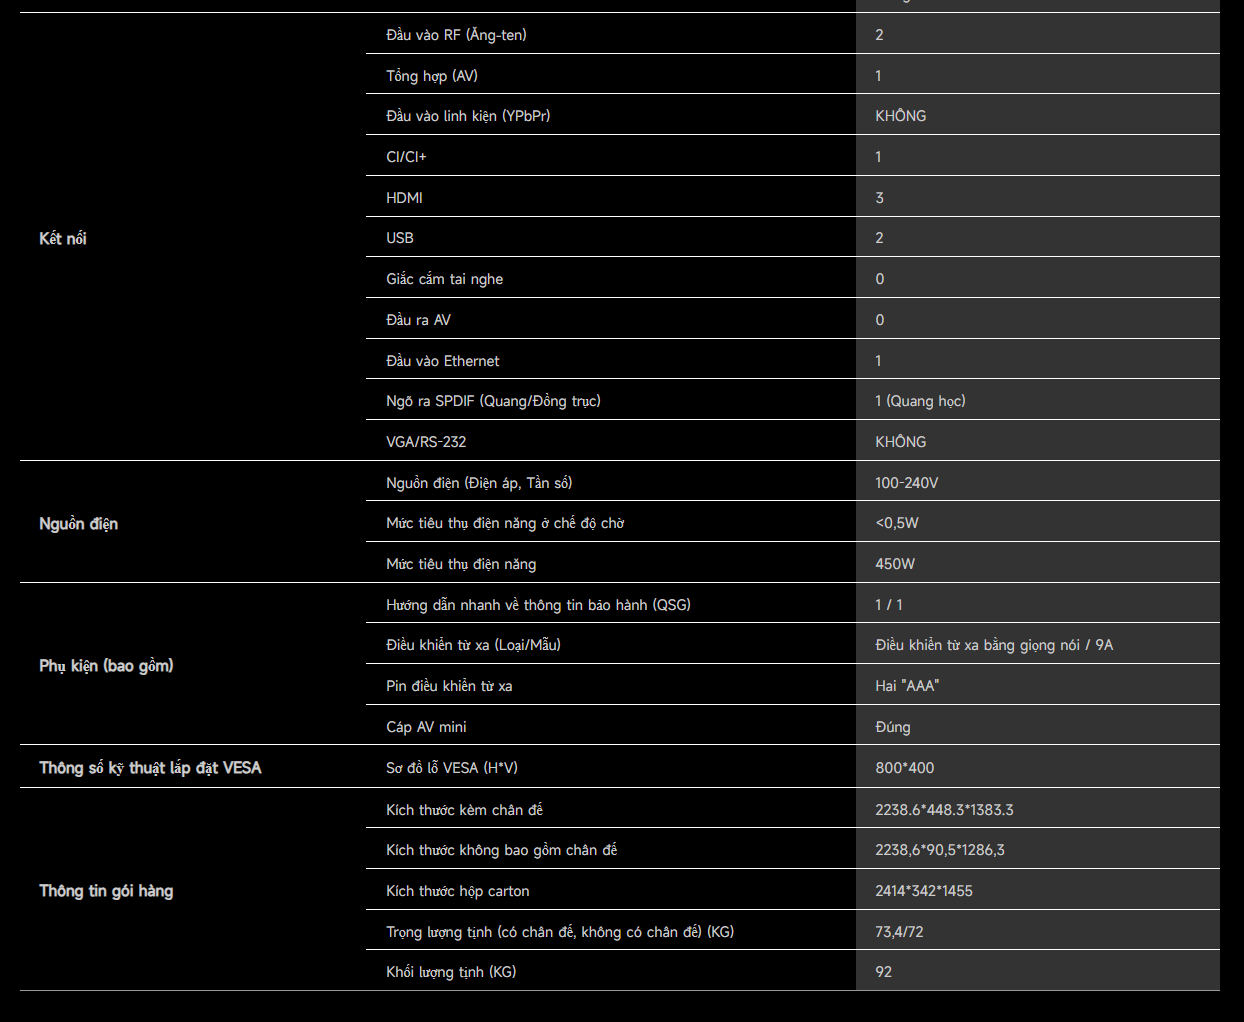Click the "Phụ kiện (bao gồm)" category heading
The height and width of the screenshot is (1022, 1244).
pyautogui.click(x=106, y=666)
